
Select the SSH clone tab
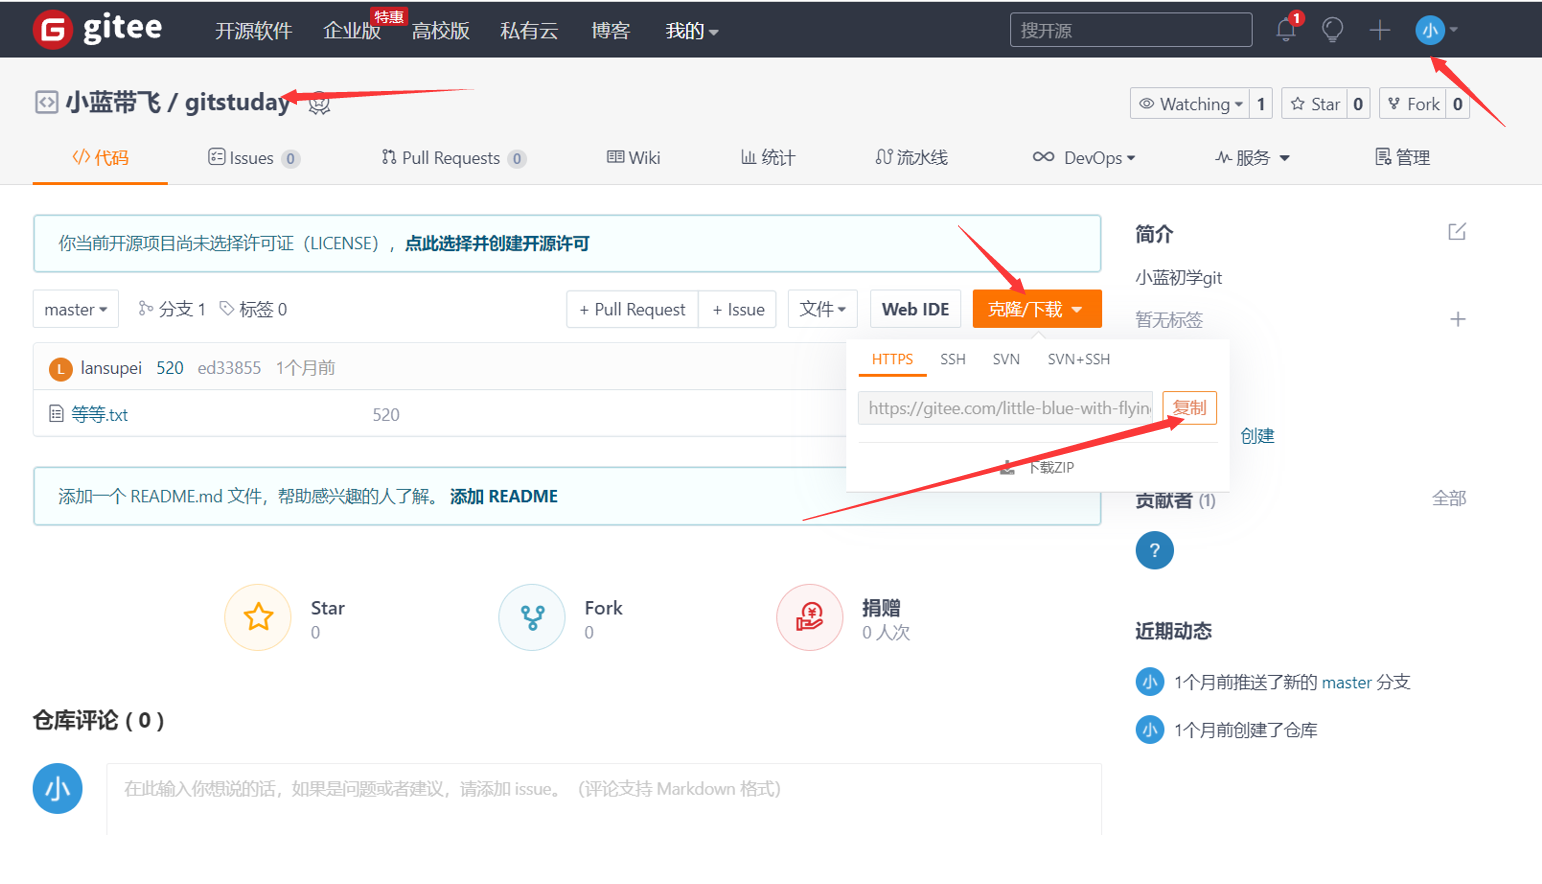click(953, 359)
